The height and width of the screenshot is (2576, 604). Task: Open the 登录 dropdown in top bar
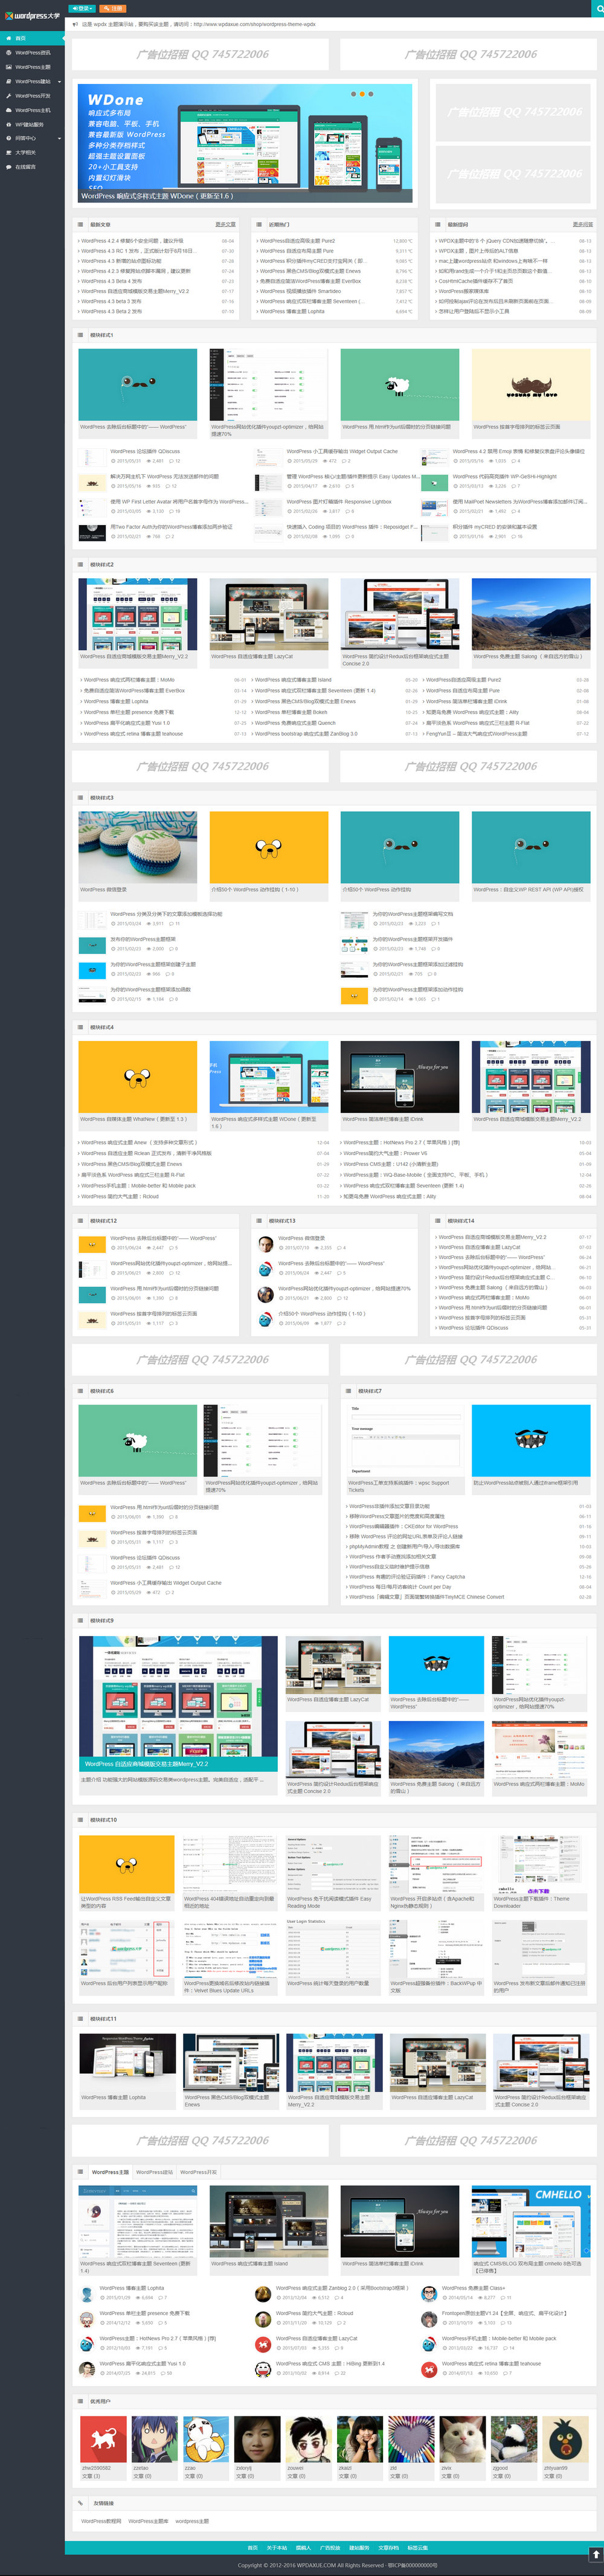(x=82, y=8)
